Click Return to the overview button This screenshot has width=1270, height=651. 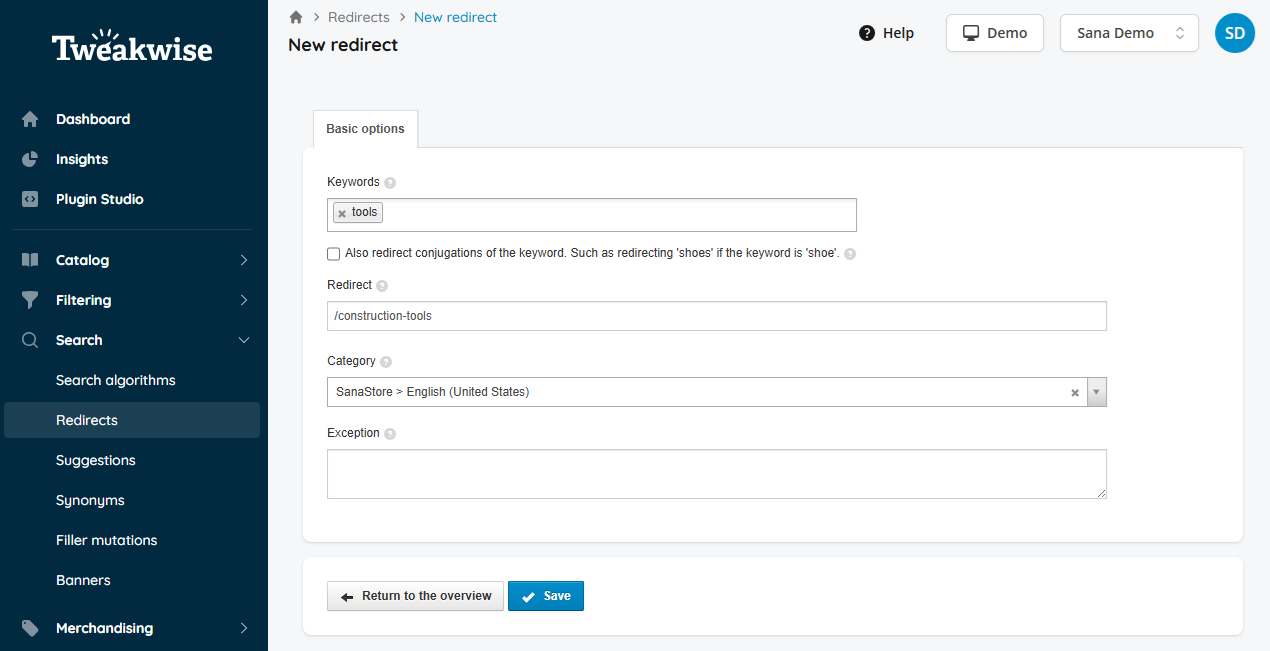coord(415,596)
